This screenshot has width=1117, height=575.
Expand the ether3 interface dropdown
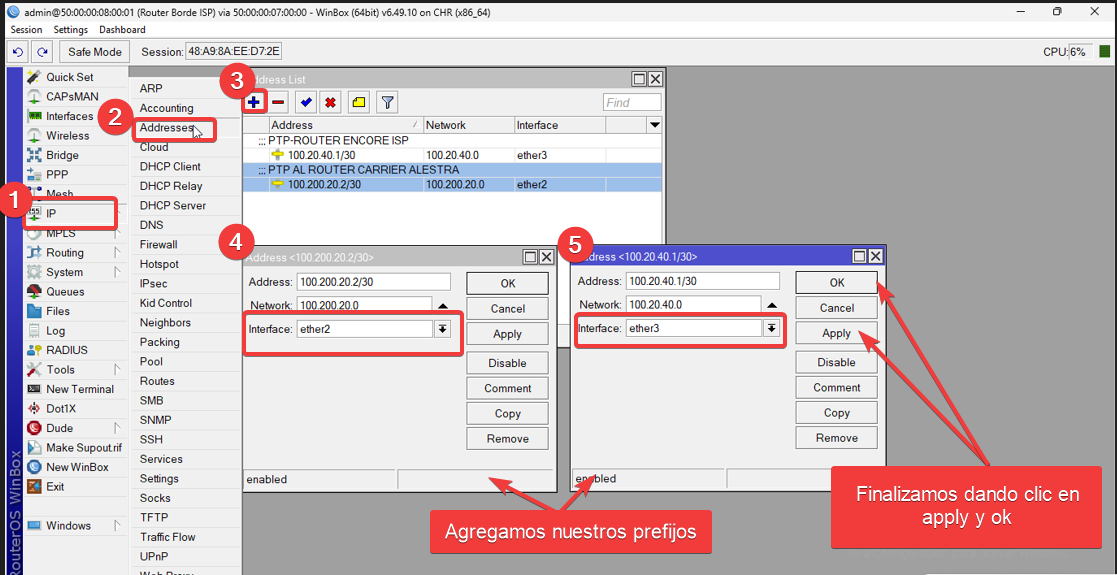pyautogui.click(x=771, y=328)
